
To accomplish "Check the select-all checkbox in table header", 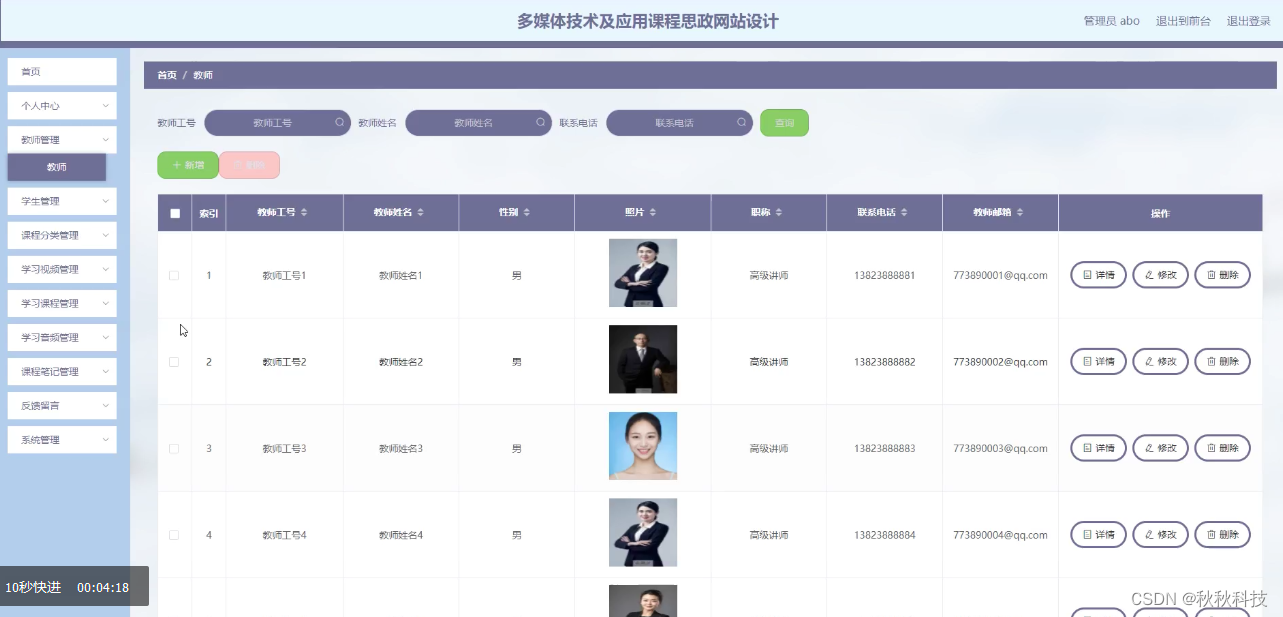I will 173,212.
